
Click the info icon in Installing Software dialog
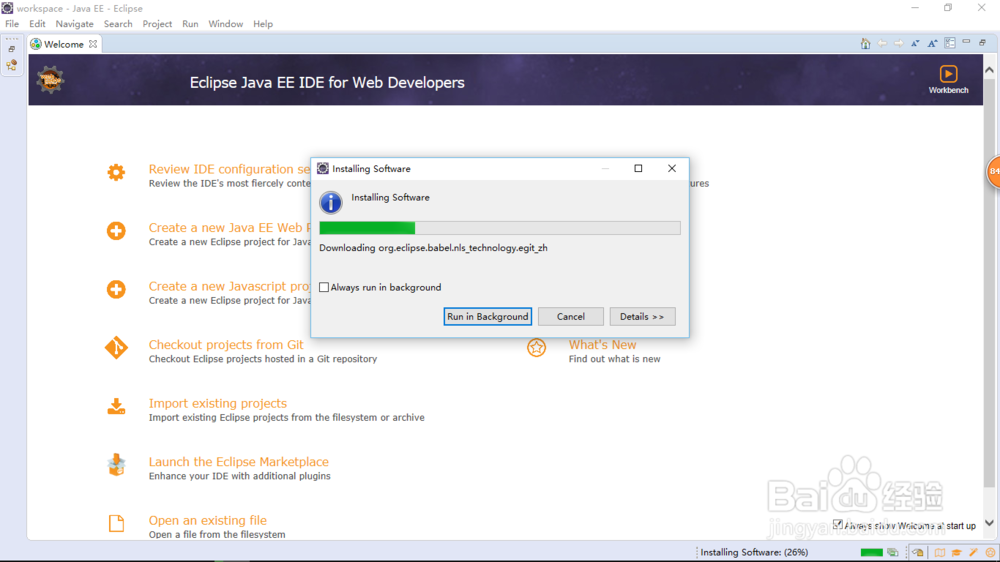tap(330, 202)
